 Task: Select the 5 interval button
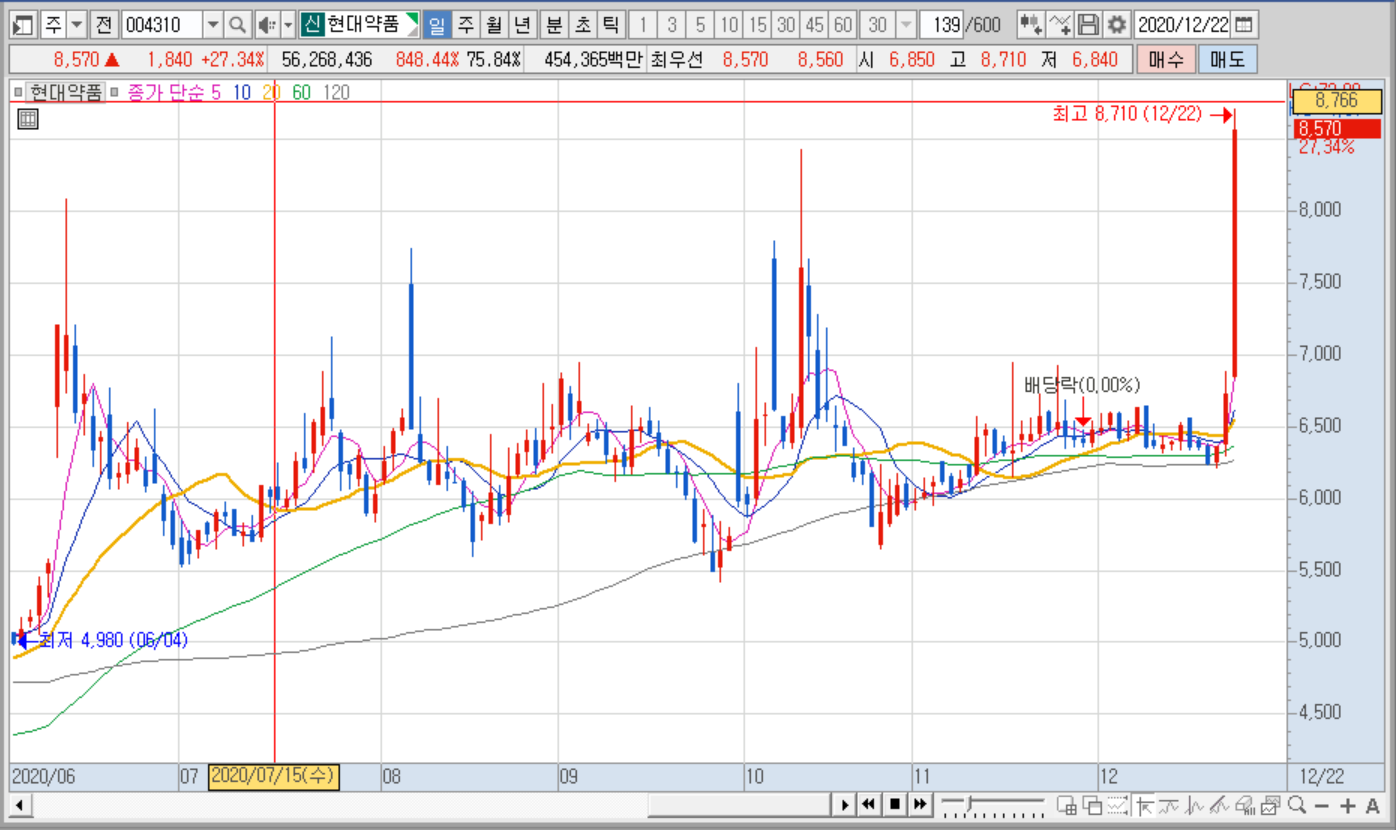[701, 25]
